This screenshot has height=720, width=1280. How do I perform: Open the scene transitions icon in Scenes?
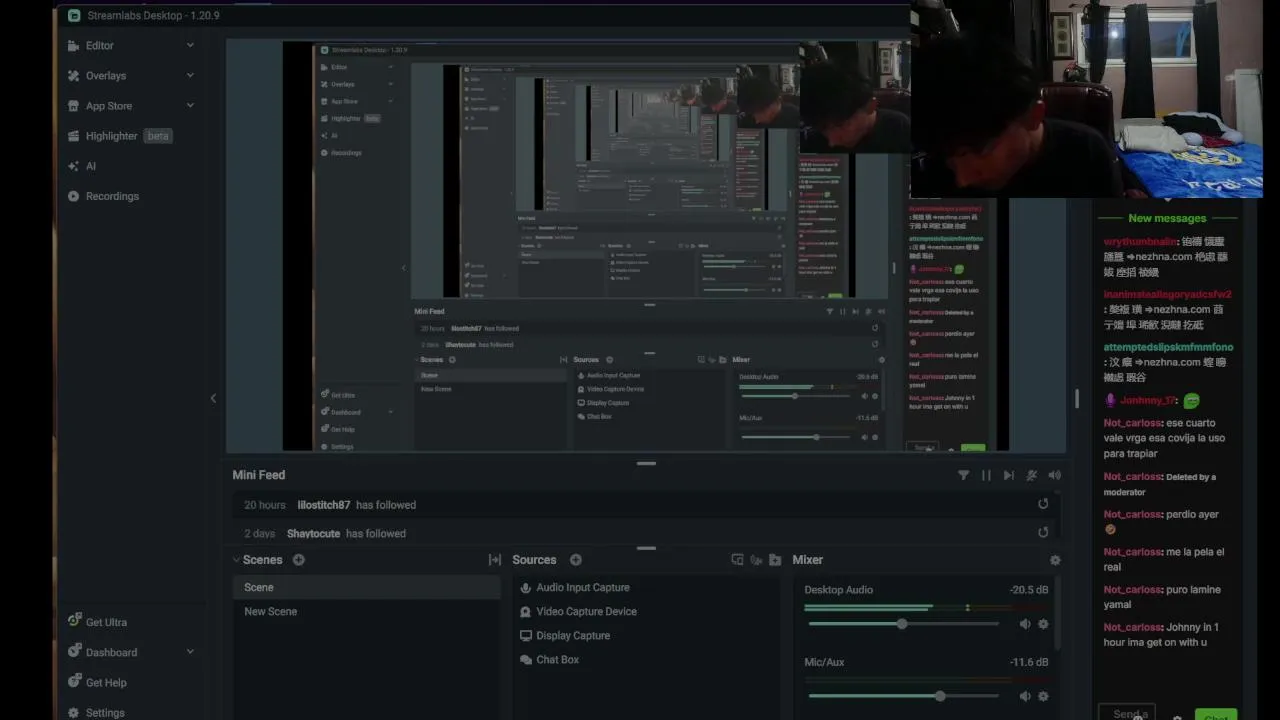click(x=494, y=560)
